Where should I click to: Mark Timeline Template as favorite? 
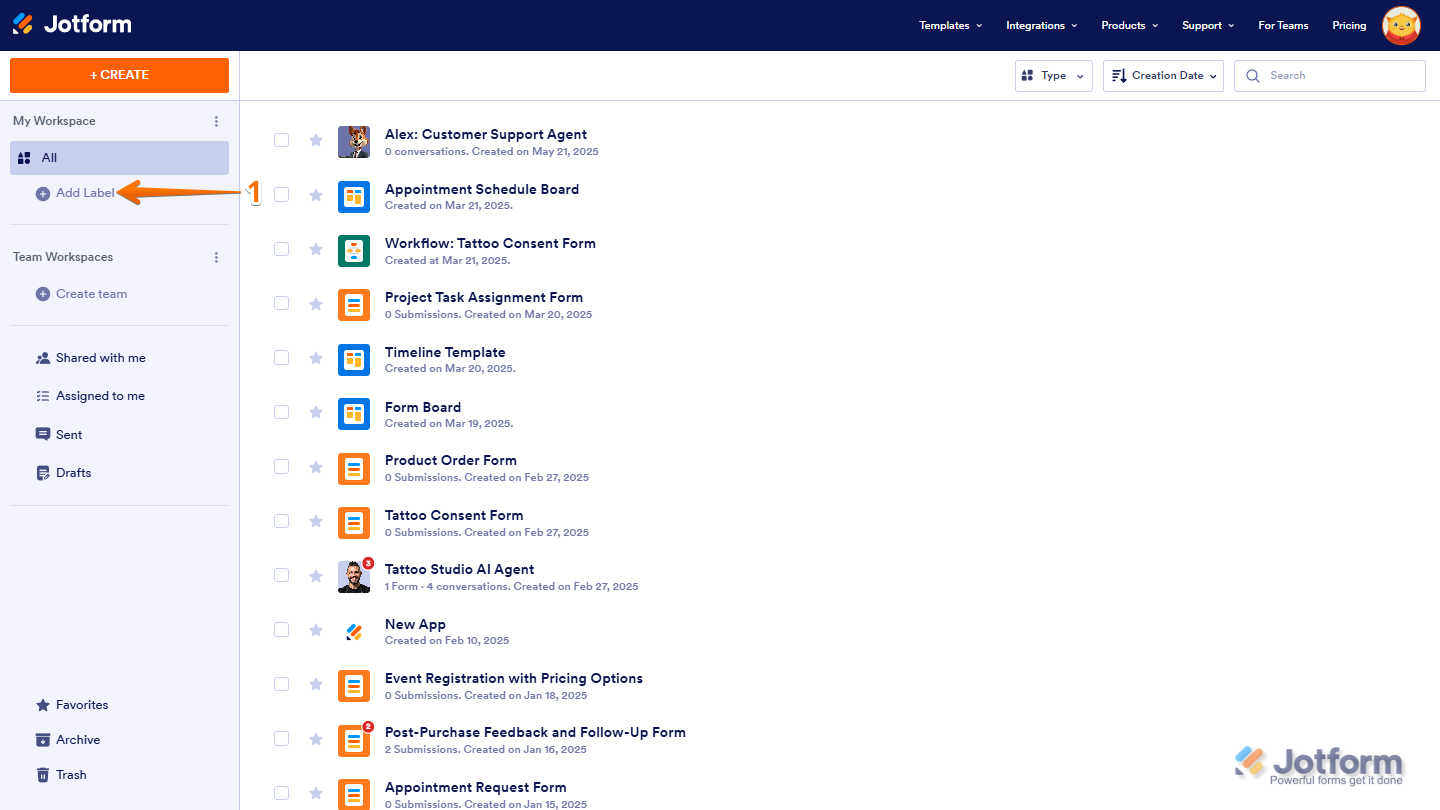tap(316, 358)
